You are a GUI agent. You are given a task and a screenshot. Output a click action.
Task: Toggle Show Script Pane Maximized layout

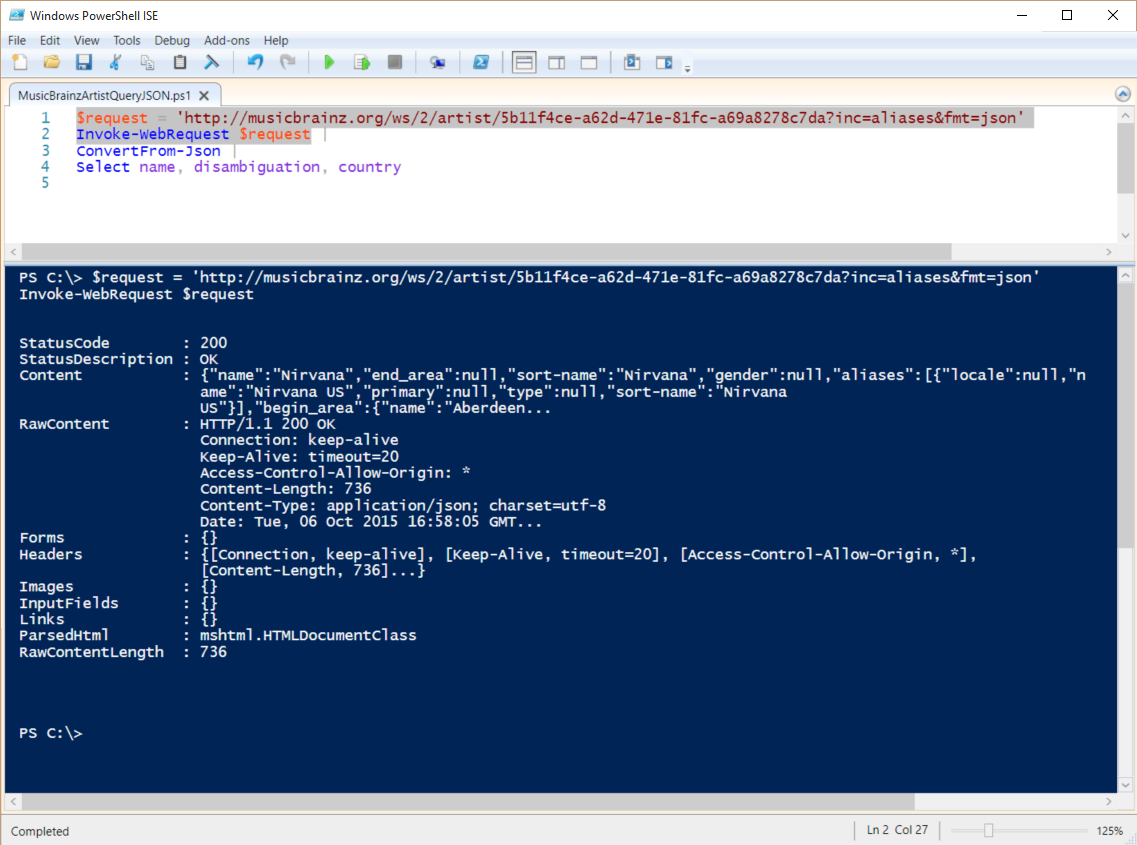pyautogui.click(x=588, y=61)
